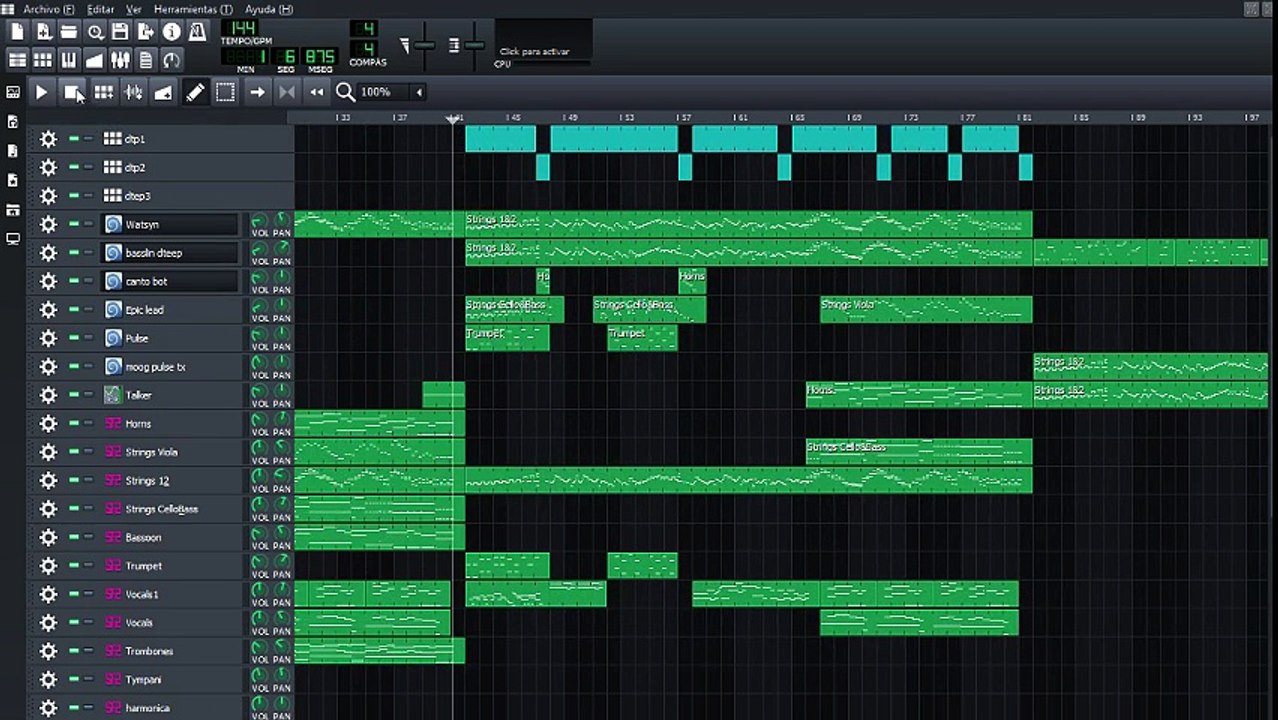Click the dtep3 beat track name
This screenshot has width=1278, height=720.
point(138,196)
